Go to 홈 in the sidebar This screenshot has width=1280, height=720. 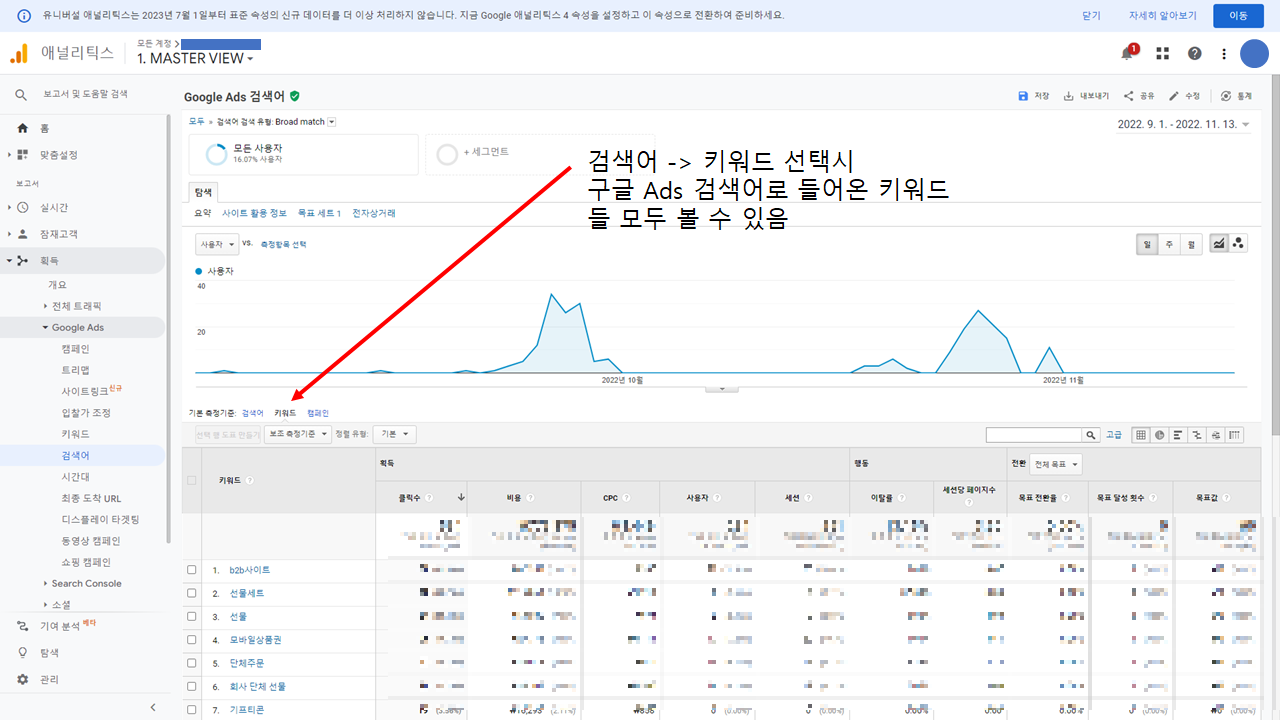tap(44, 128)
